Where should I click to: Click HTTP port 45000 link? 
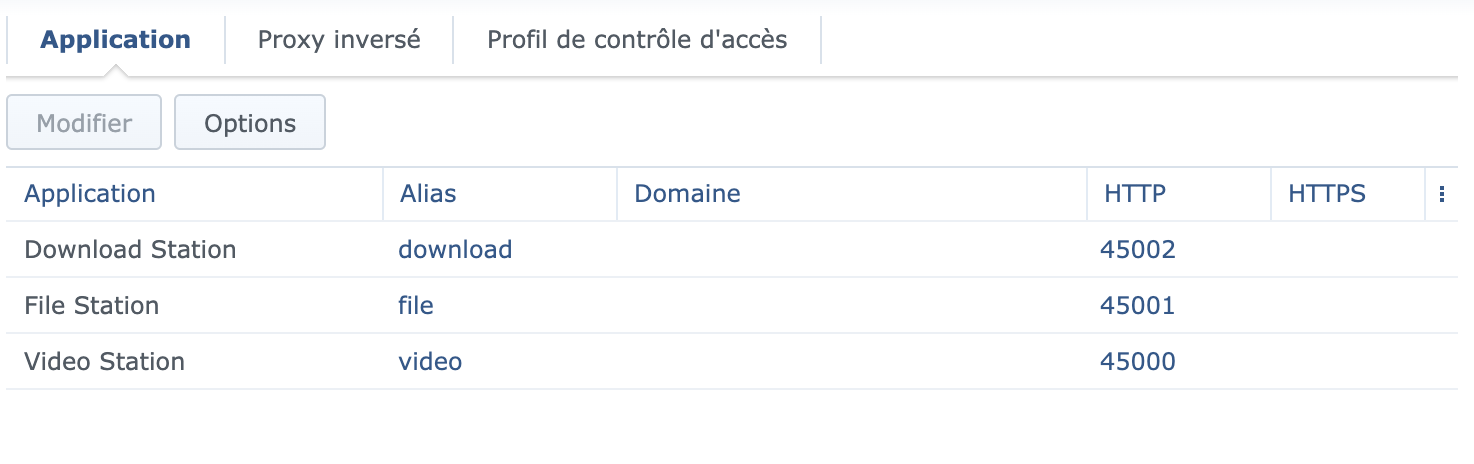coord(1137,361)
